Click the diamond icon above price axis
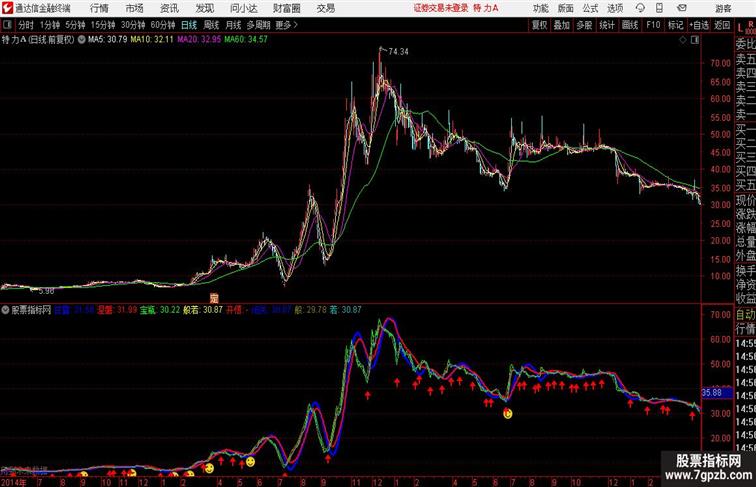 click(x=683, y=40)
